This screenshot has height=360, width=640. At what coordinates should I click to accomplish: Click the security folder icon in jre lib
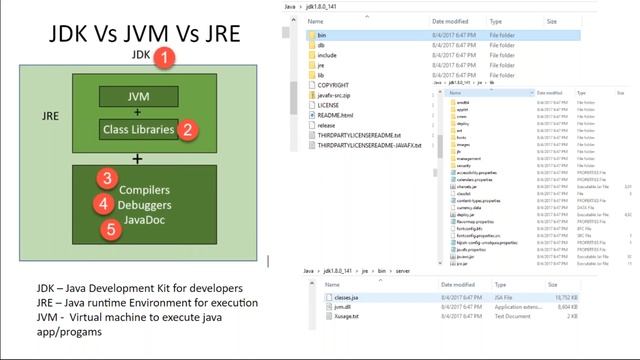[453, 165]
